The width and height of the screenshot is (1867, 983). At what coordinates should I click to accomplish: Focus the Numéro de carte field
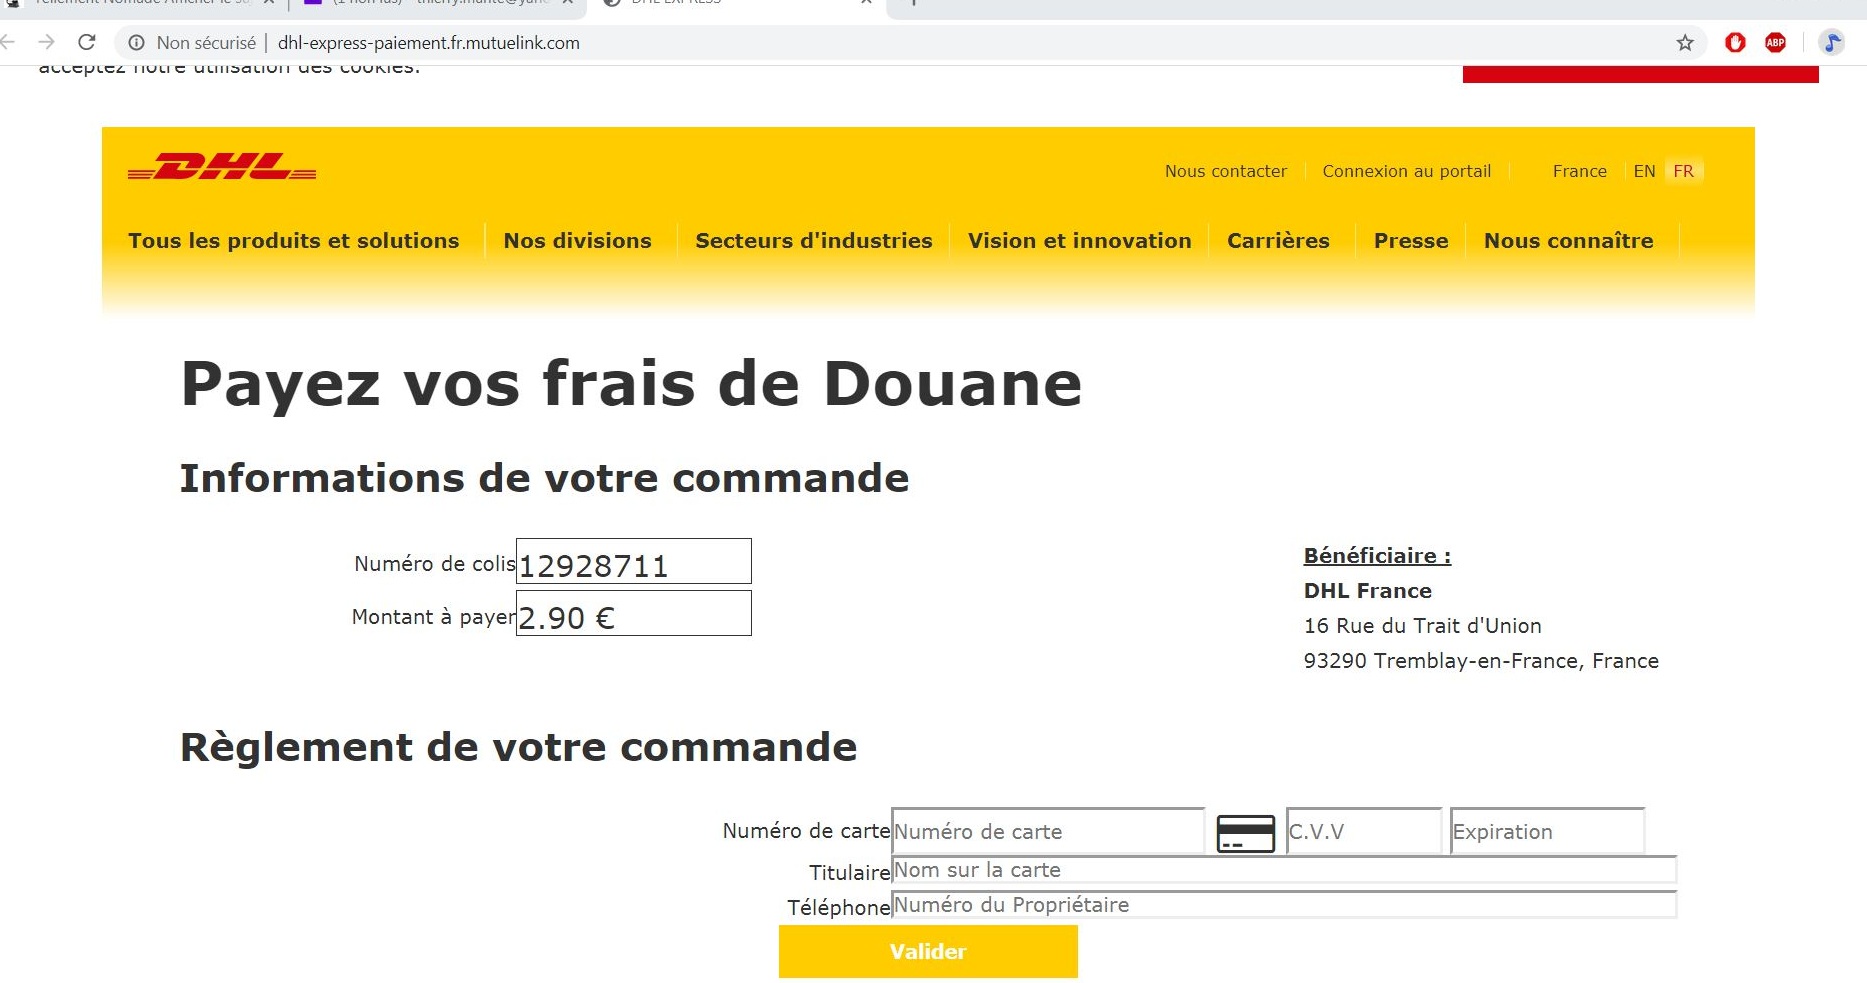tap(1047, 831)
